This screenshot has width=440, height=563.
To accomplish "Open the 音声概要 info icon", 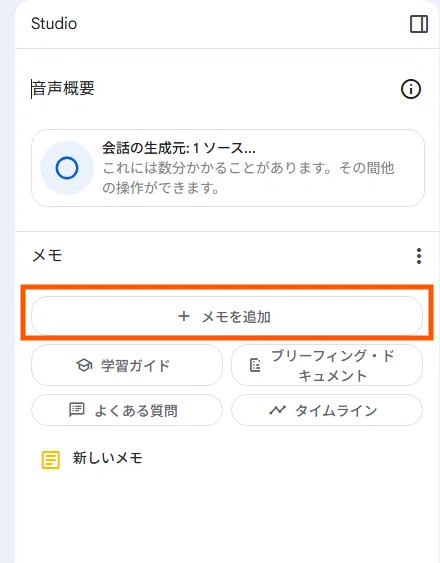I will [411, 89].
